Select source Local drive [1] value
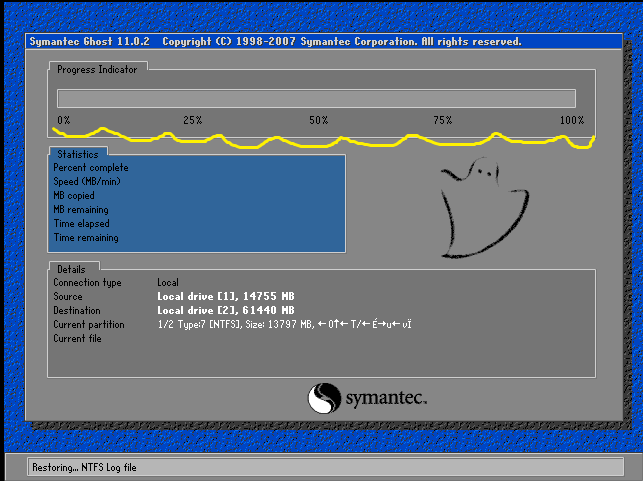This screenshot has width=643, height=481. click(226, 297)
